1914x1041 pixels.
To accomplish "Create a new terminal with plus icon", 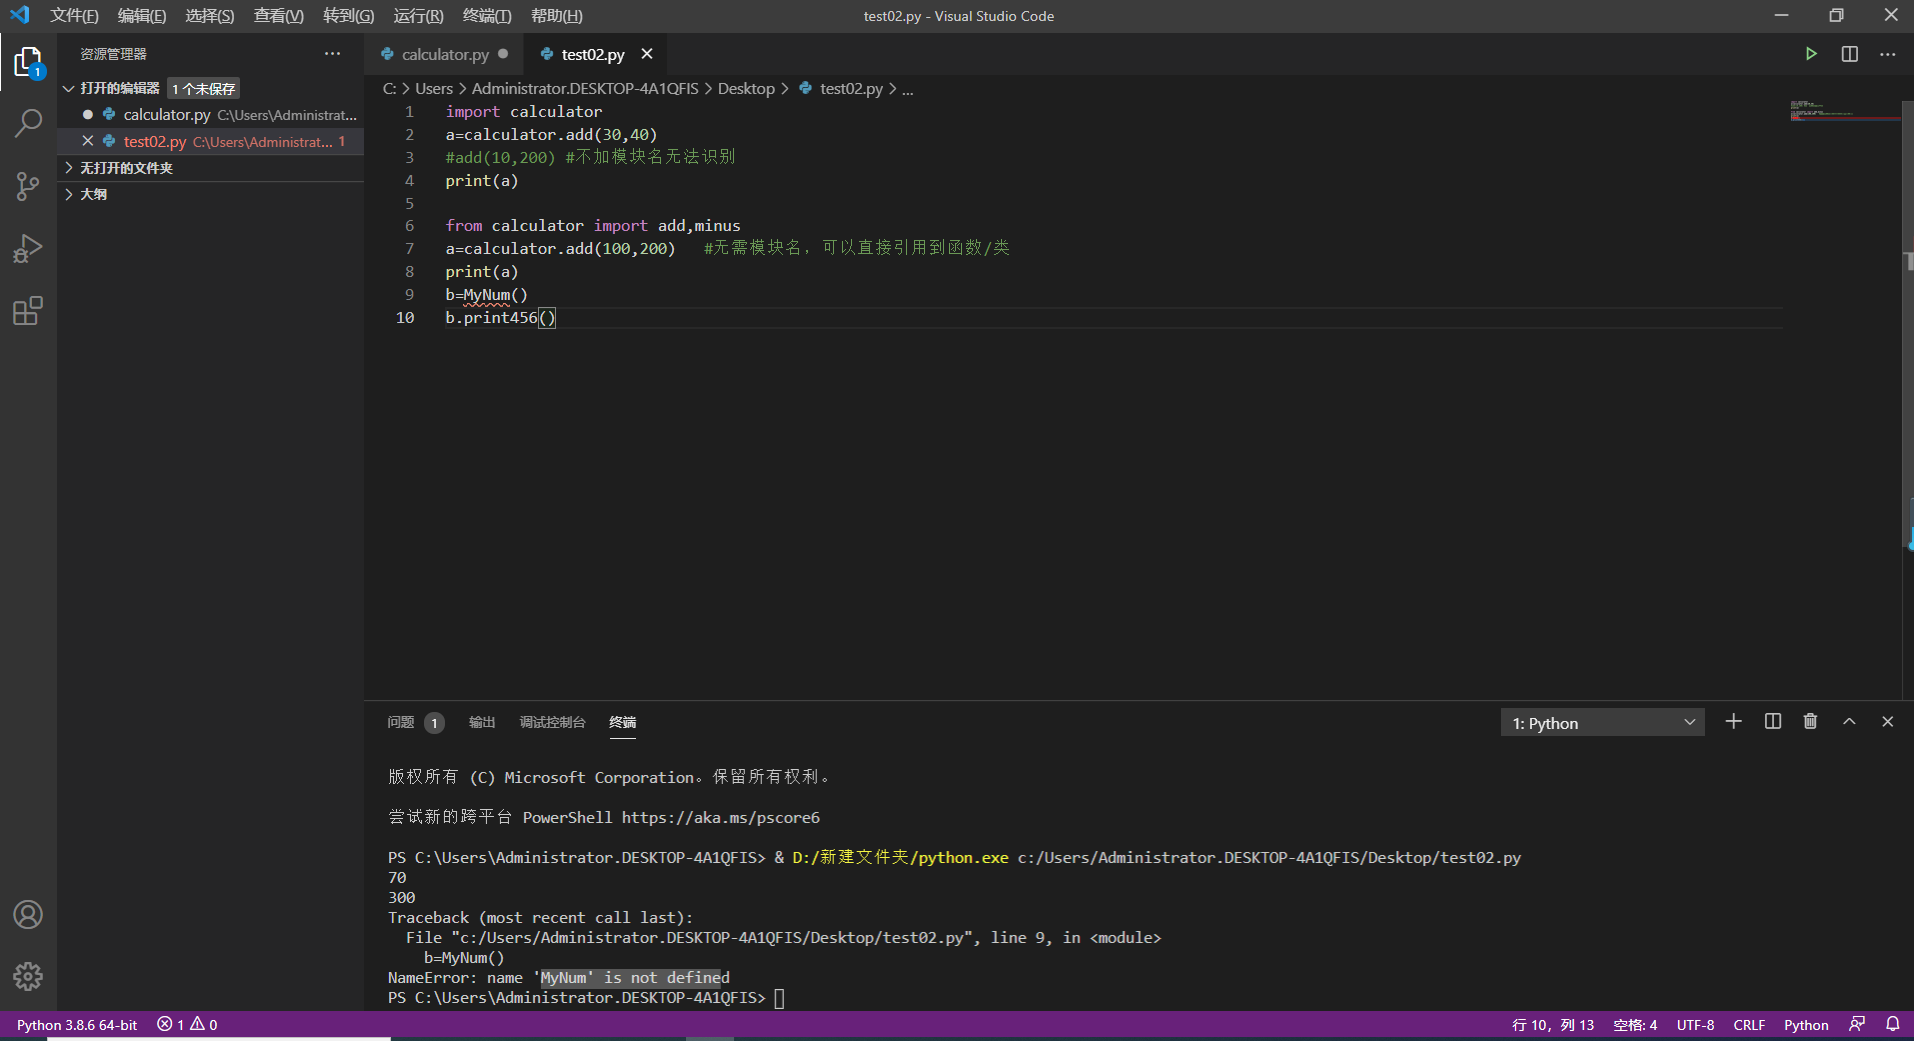I will tap(1734, 722).
